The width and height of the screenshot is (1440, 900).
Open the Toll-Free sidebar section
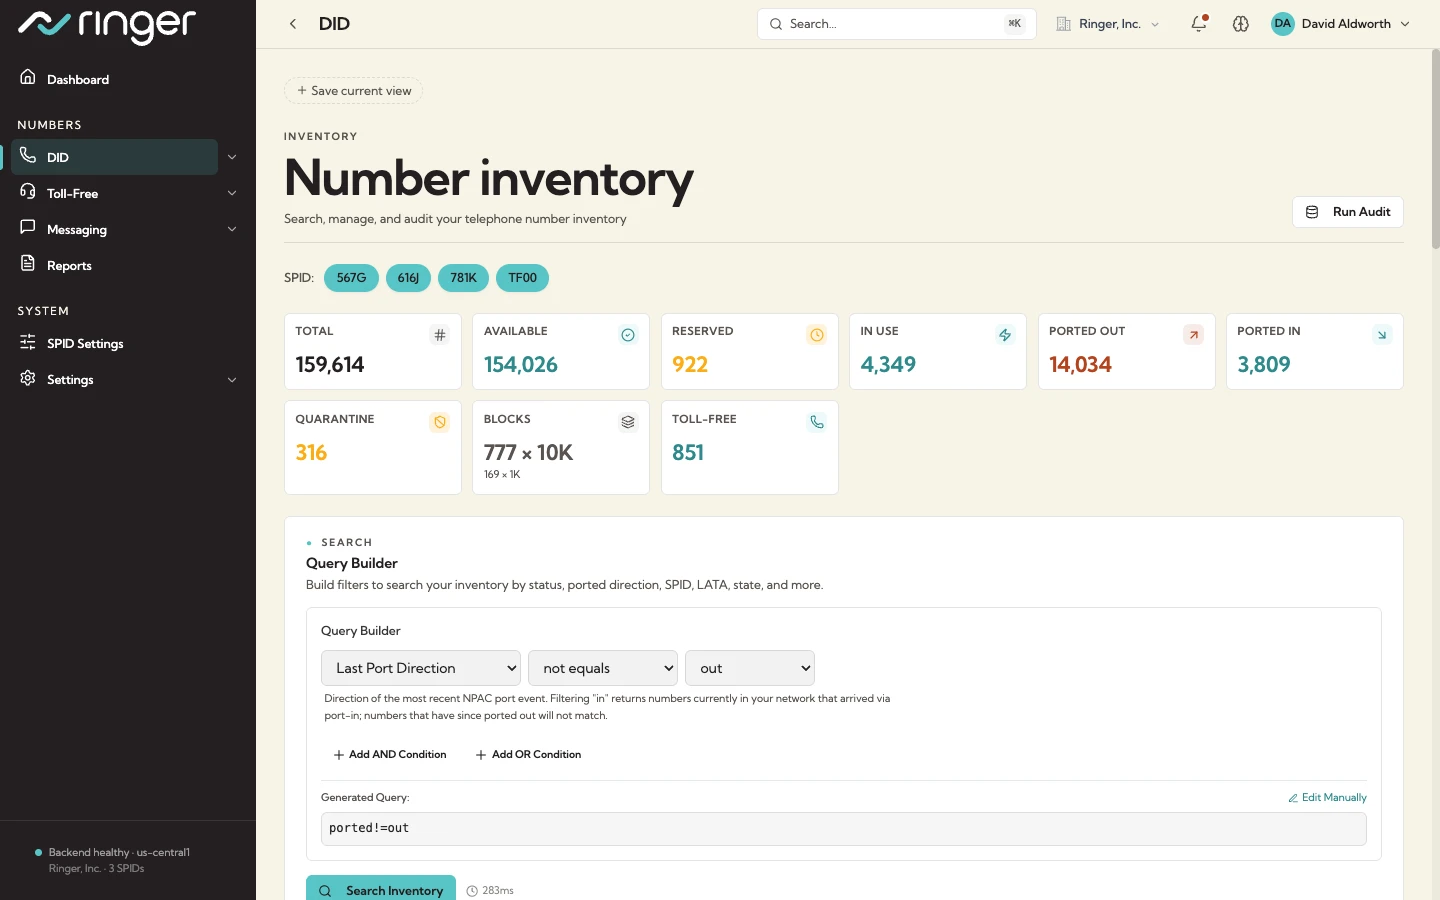(x=72, y=193)
